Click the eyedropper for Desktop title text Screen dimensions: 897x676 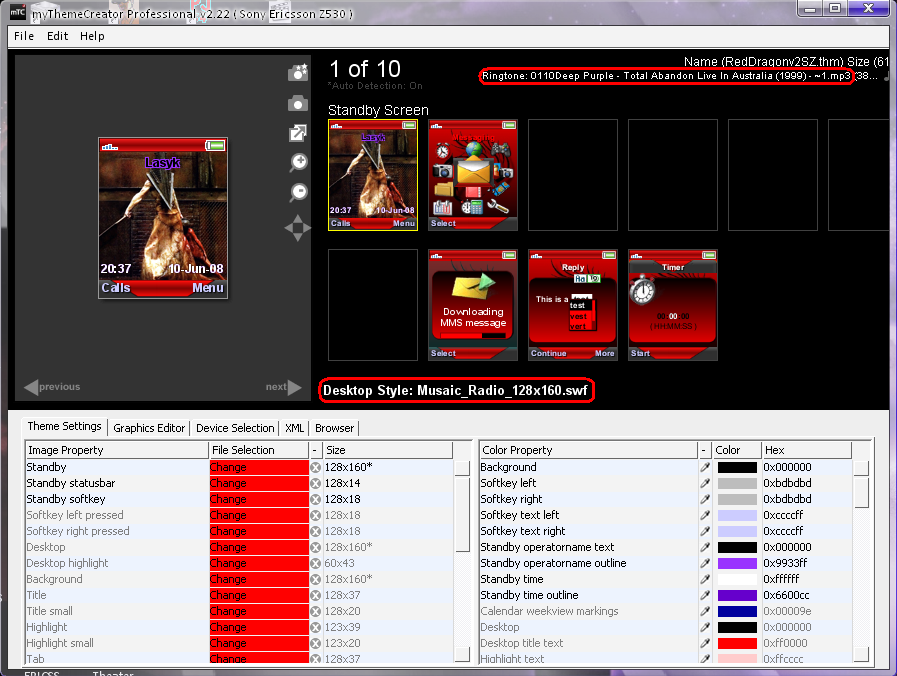[x=705, y=643]
